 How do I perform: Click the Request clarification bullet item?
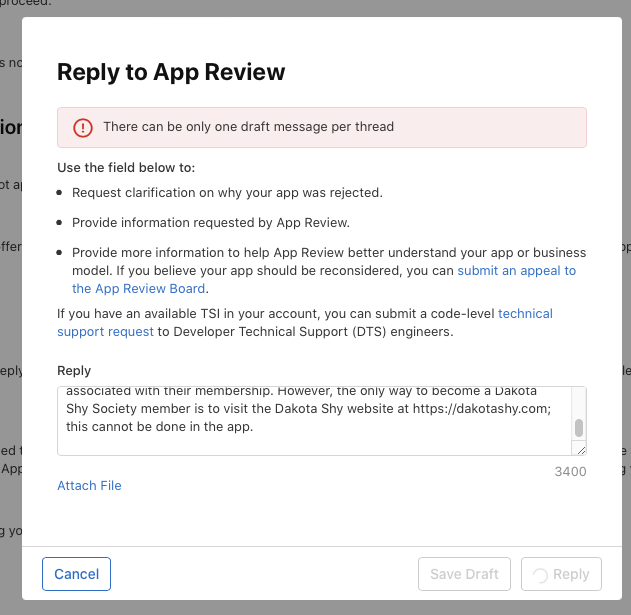click(x=227, y=193)
